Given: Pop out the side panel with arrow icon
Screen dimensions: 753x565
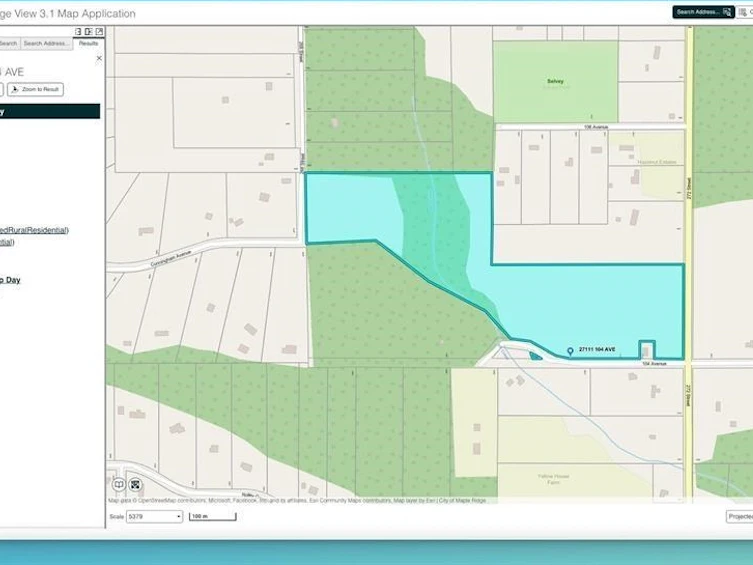Looking at the screenshot, I should (99, 31).
